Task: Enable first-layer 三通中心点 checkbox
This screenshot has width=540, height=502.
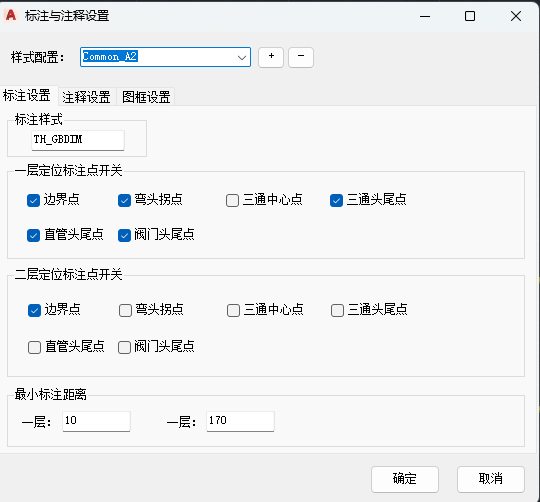Action: click(232, 200)
